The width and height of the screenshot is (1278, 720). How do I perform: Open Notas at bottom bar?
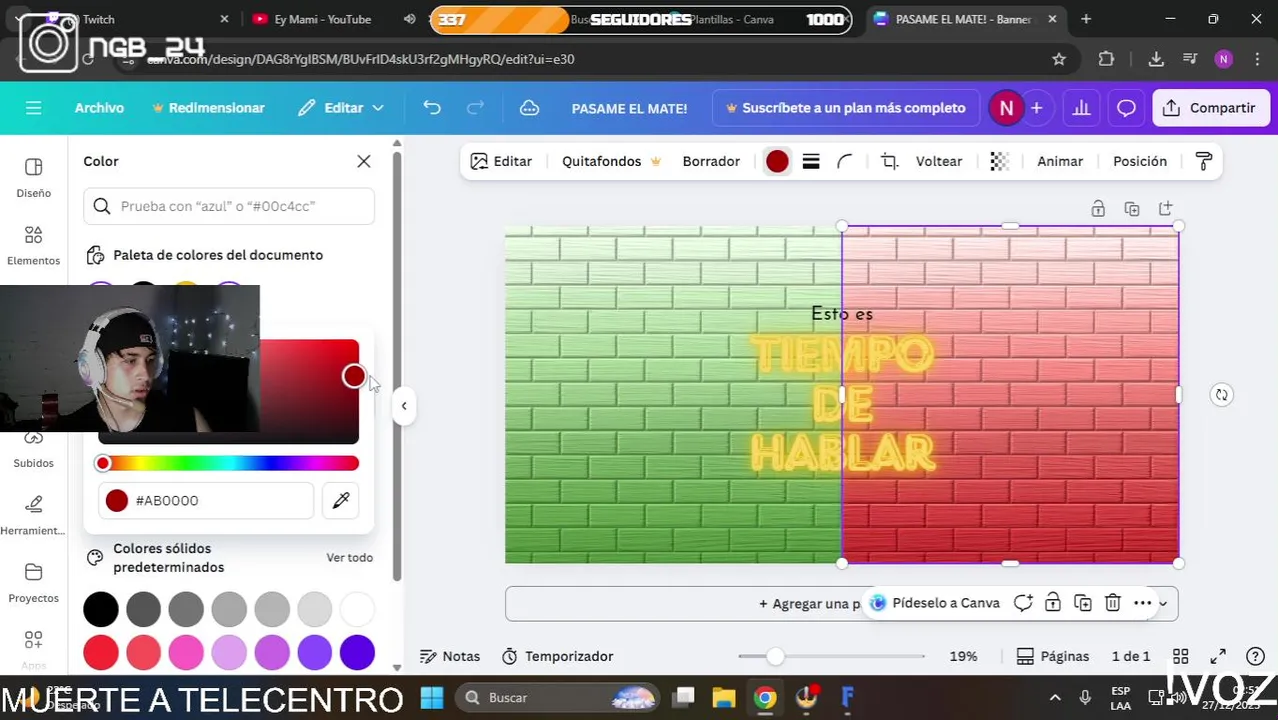[x=450, y=656]
